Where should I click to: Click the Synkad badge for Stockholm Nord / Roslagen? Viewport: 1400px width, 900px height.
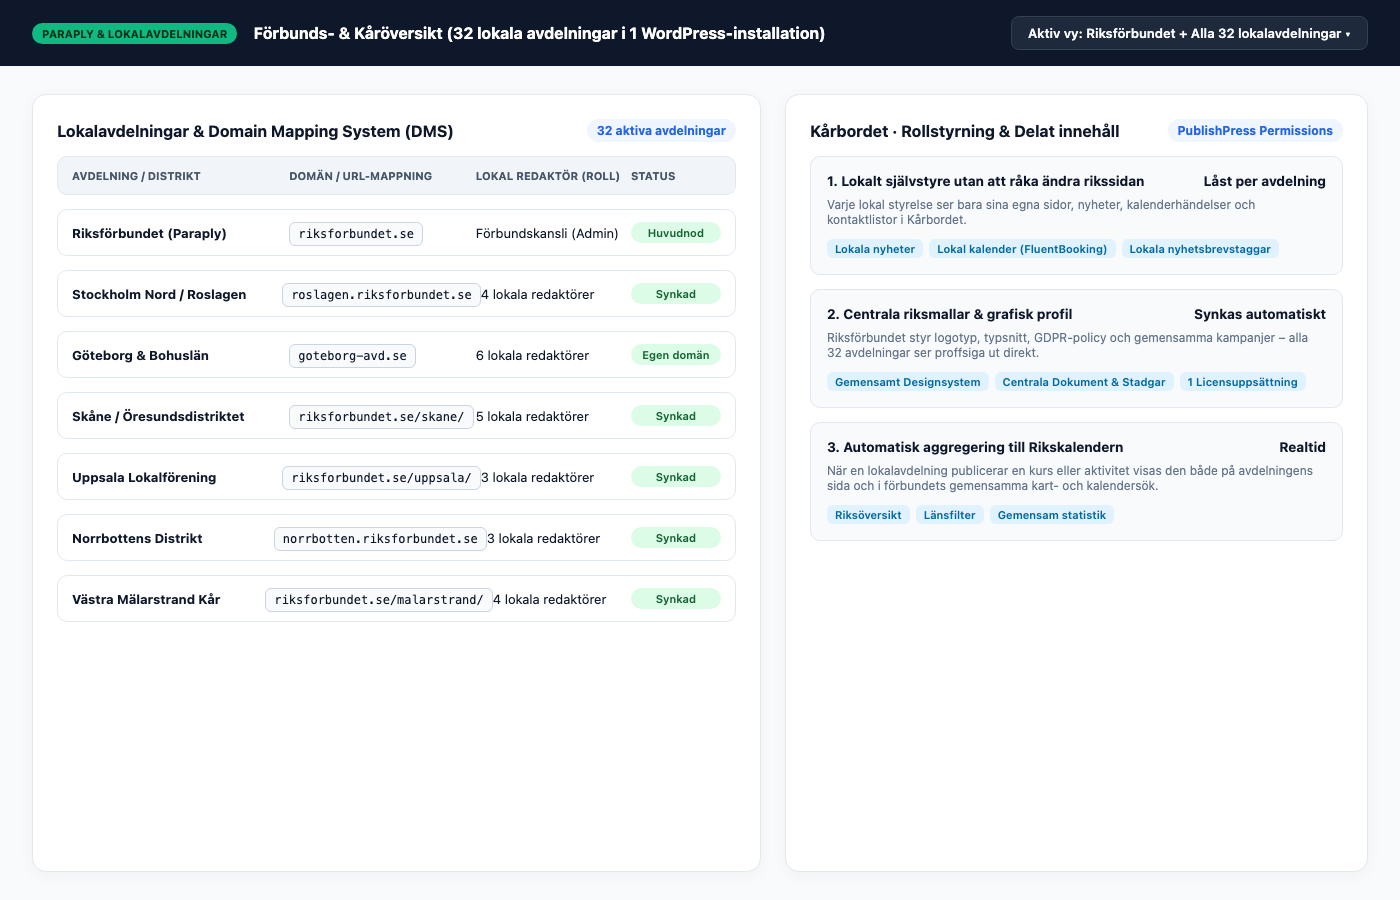point(676,294)
